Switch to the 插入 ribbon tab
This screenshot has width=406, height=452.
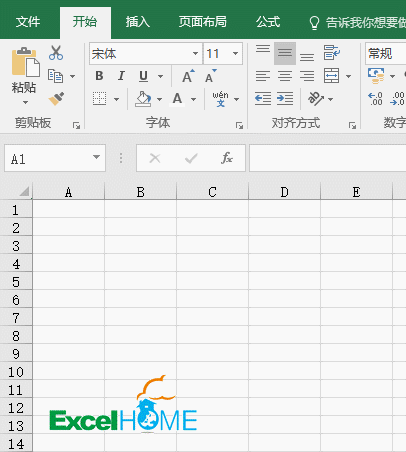point(138,22)
